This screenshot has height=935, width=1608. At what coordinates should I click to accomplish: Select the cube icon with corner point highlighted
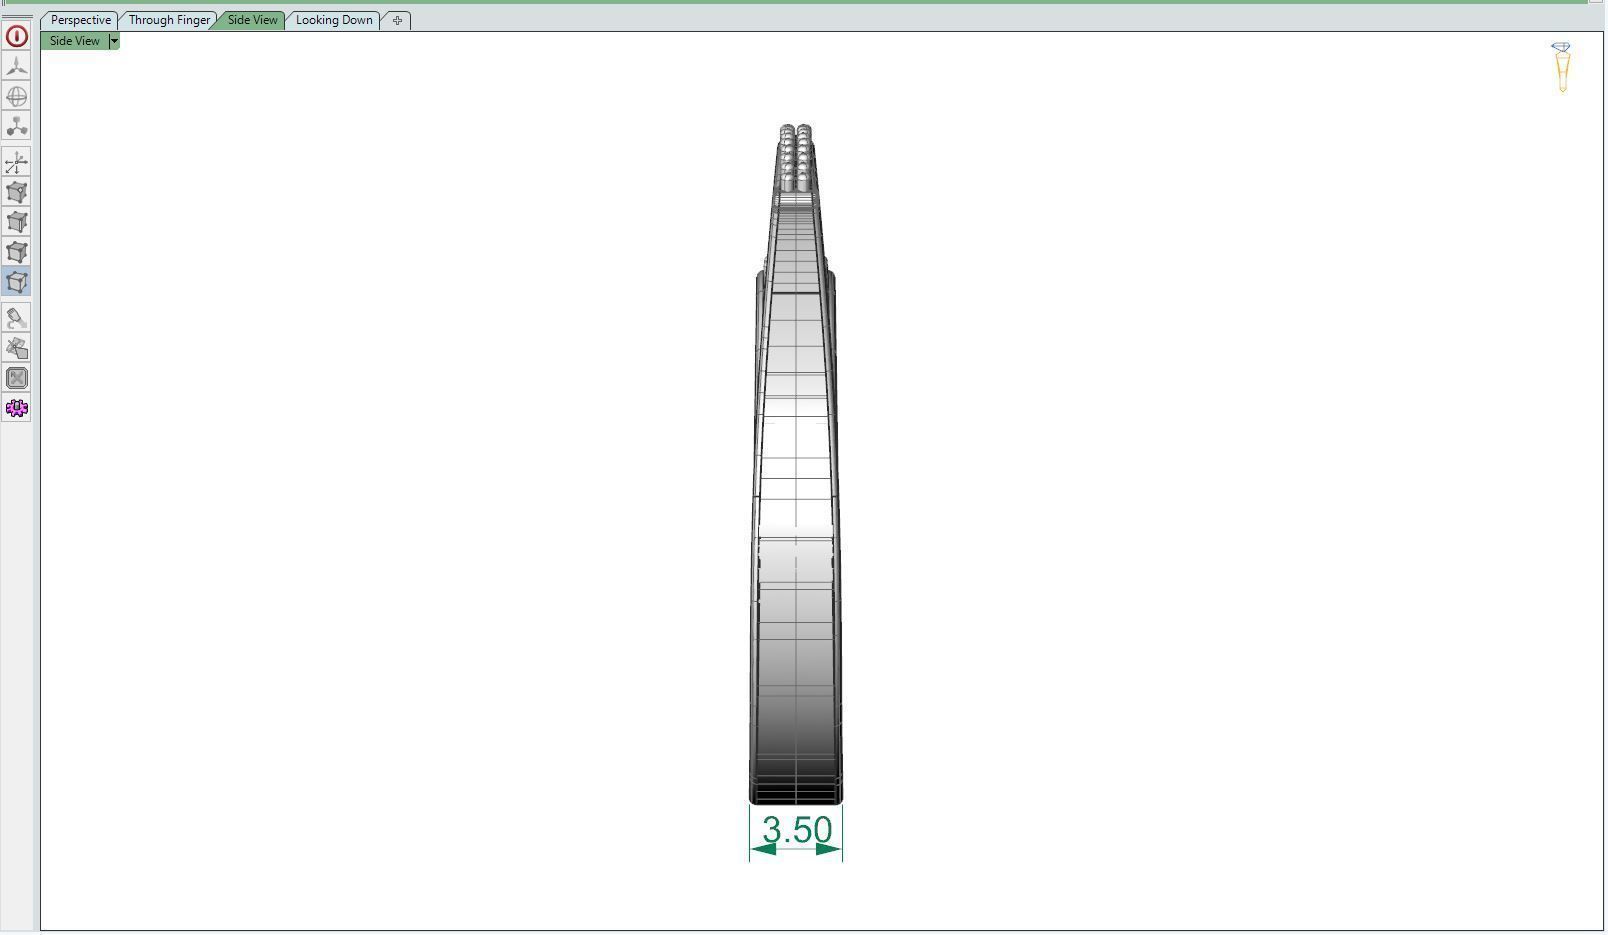point(16,192)
